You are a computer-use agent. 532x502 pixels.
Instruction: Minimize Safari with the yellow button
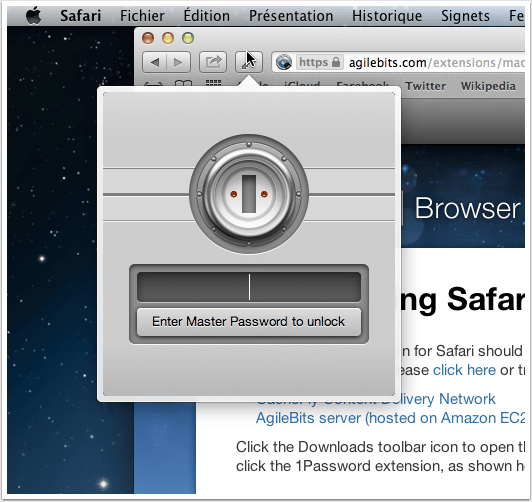tap(168, 38)
